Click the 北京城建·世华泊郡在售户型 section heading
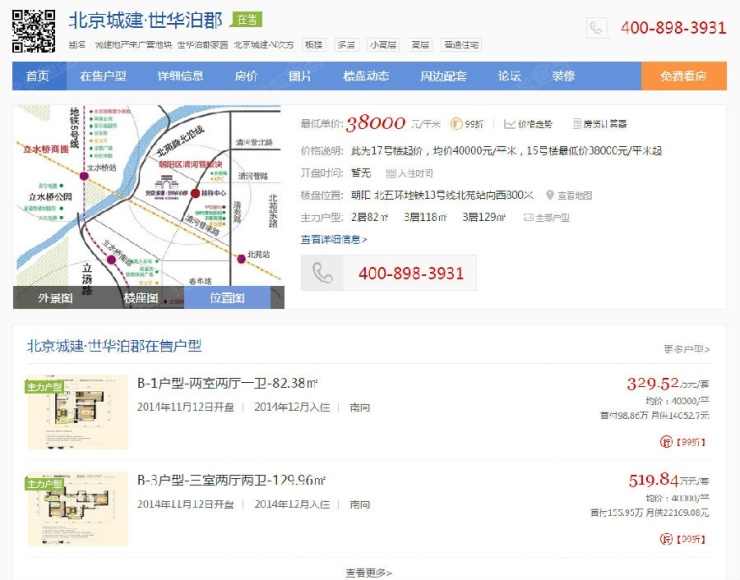 (114, 346)
